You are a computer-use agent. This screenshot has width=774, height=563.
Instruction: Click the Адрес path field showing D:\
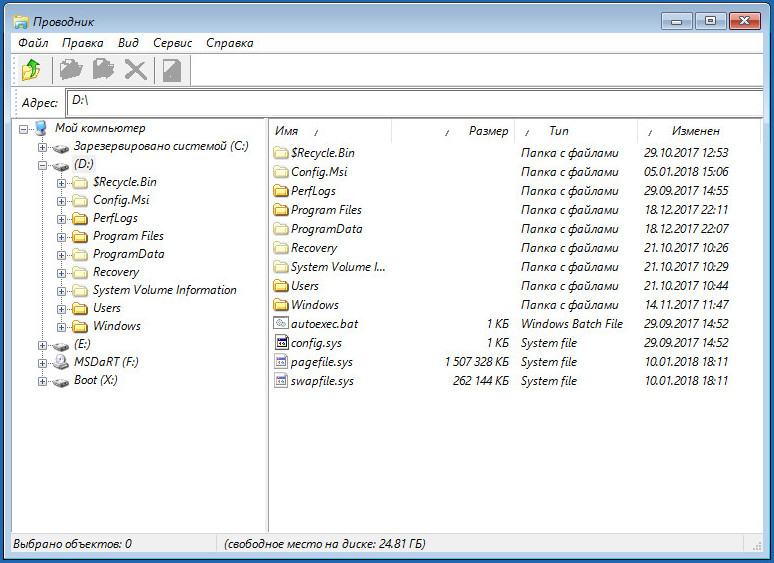414,102
